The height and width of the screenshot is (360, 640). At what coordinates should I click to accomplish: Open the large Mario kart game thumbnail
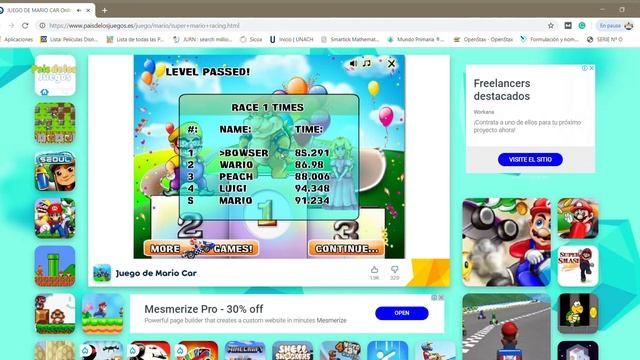pos(507,242)
